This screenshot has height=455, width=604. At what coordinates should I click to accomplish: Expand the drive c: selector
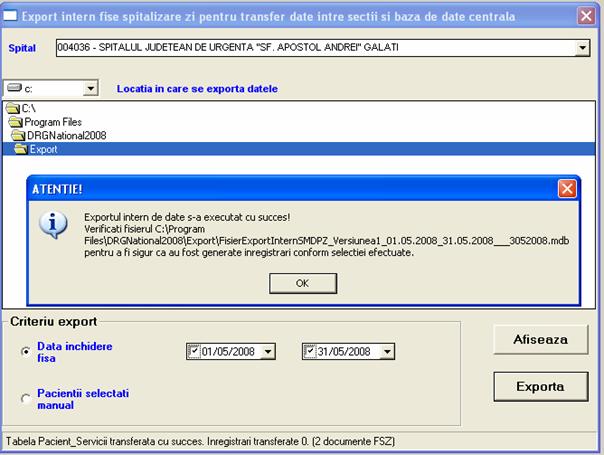90,89
